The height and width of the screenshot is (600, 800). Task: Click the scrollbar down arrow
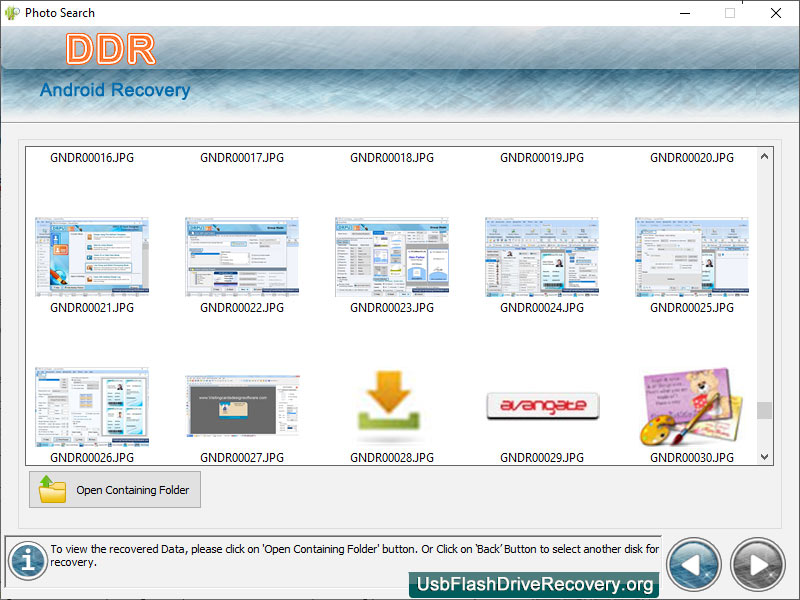click(764, 457)
